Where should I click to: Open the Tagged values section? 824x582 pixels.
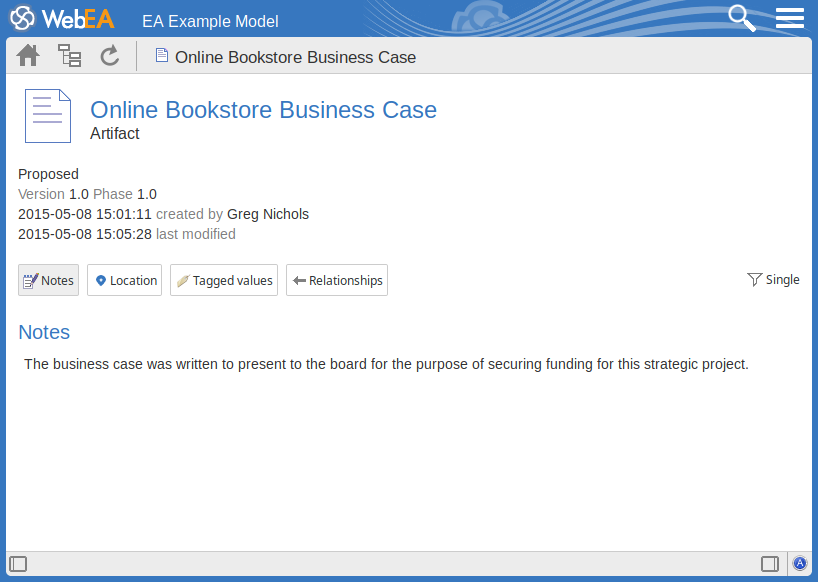[x=224, y=280]
